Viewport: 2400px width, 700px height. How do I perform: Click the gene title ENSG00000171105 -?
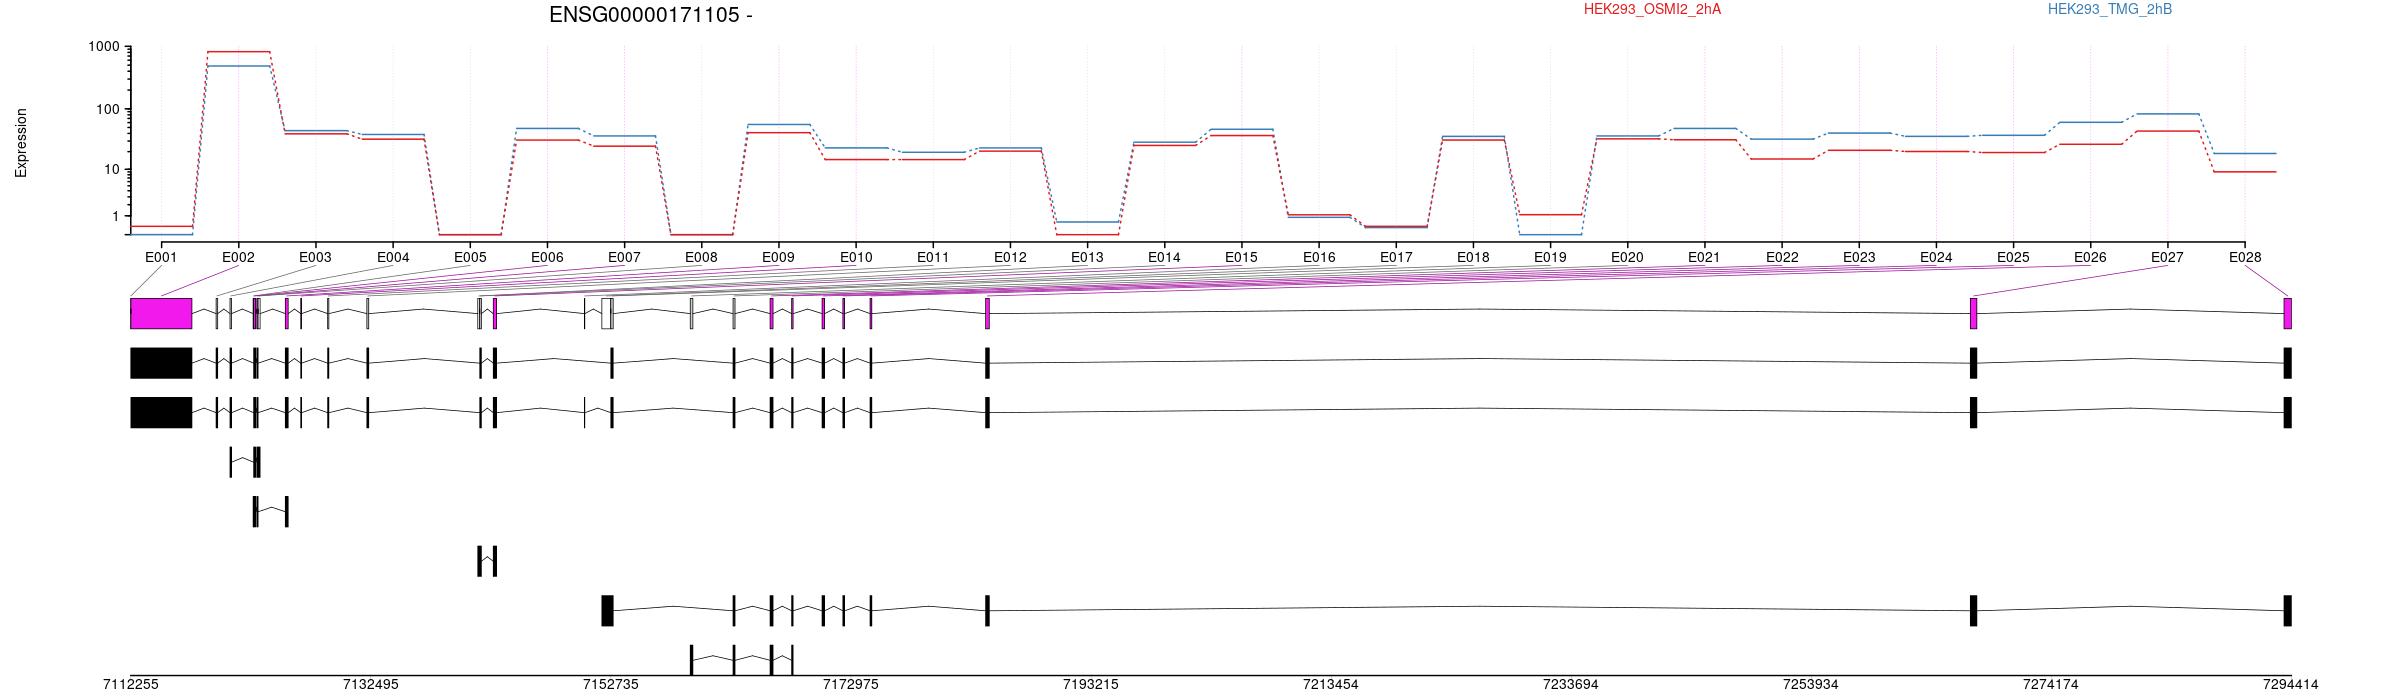(650, 15)
